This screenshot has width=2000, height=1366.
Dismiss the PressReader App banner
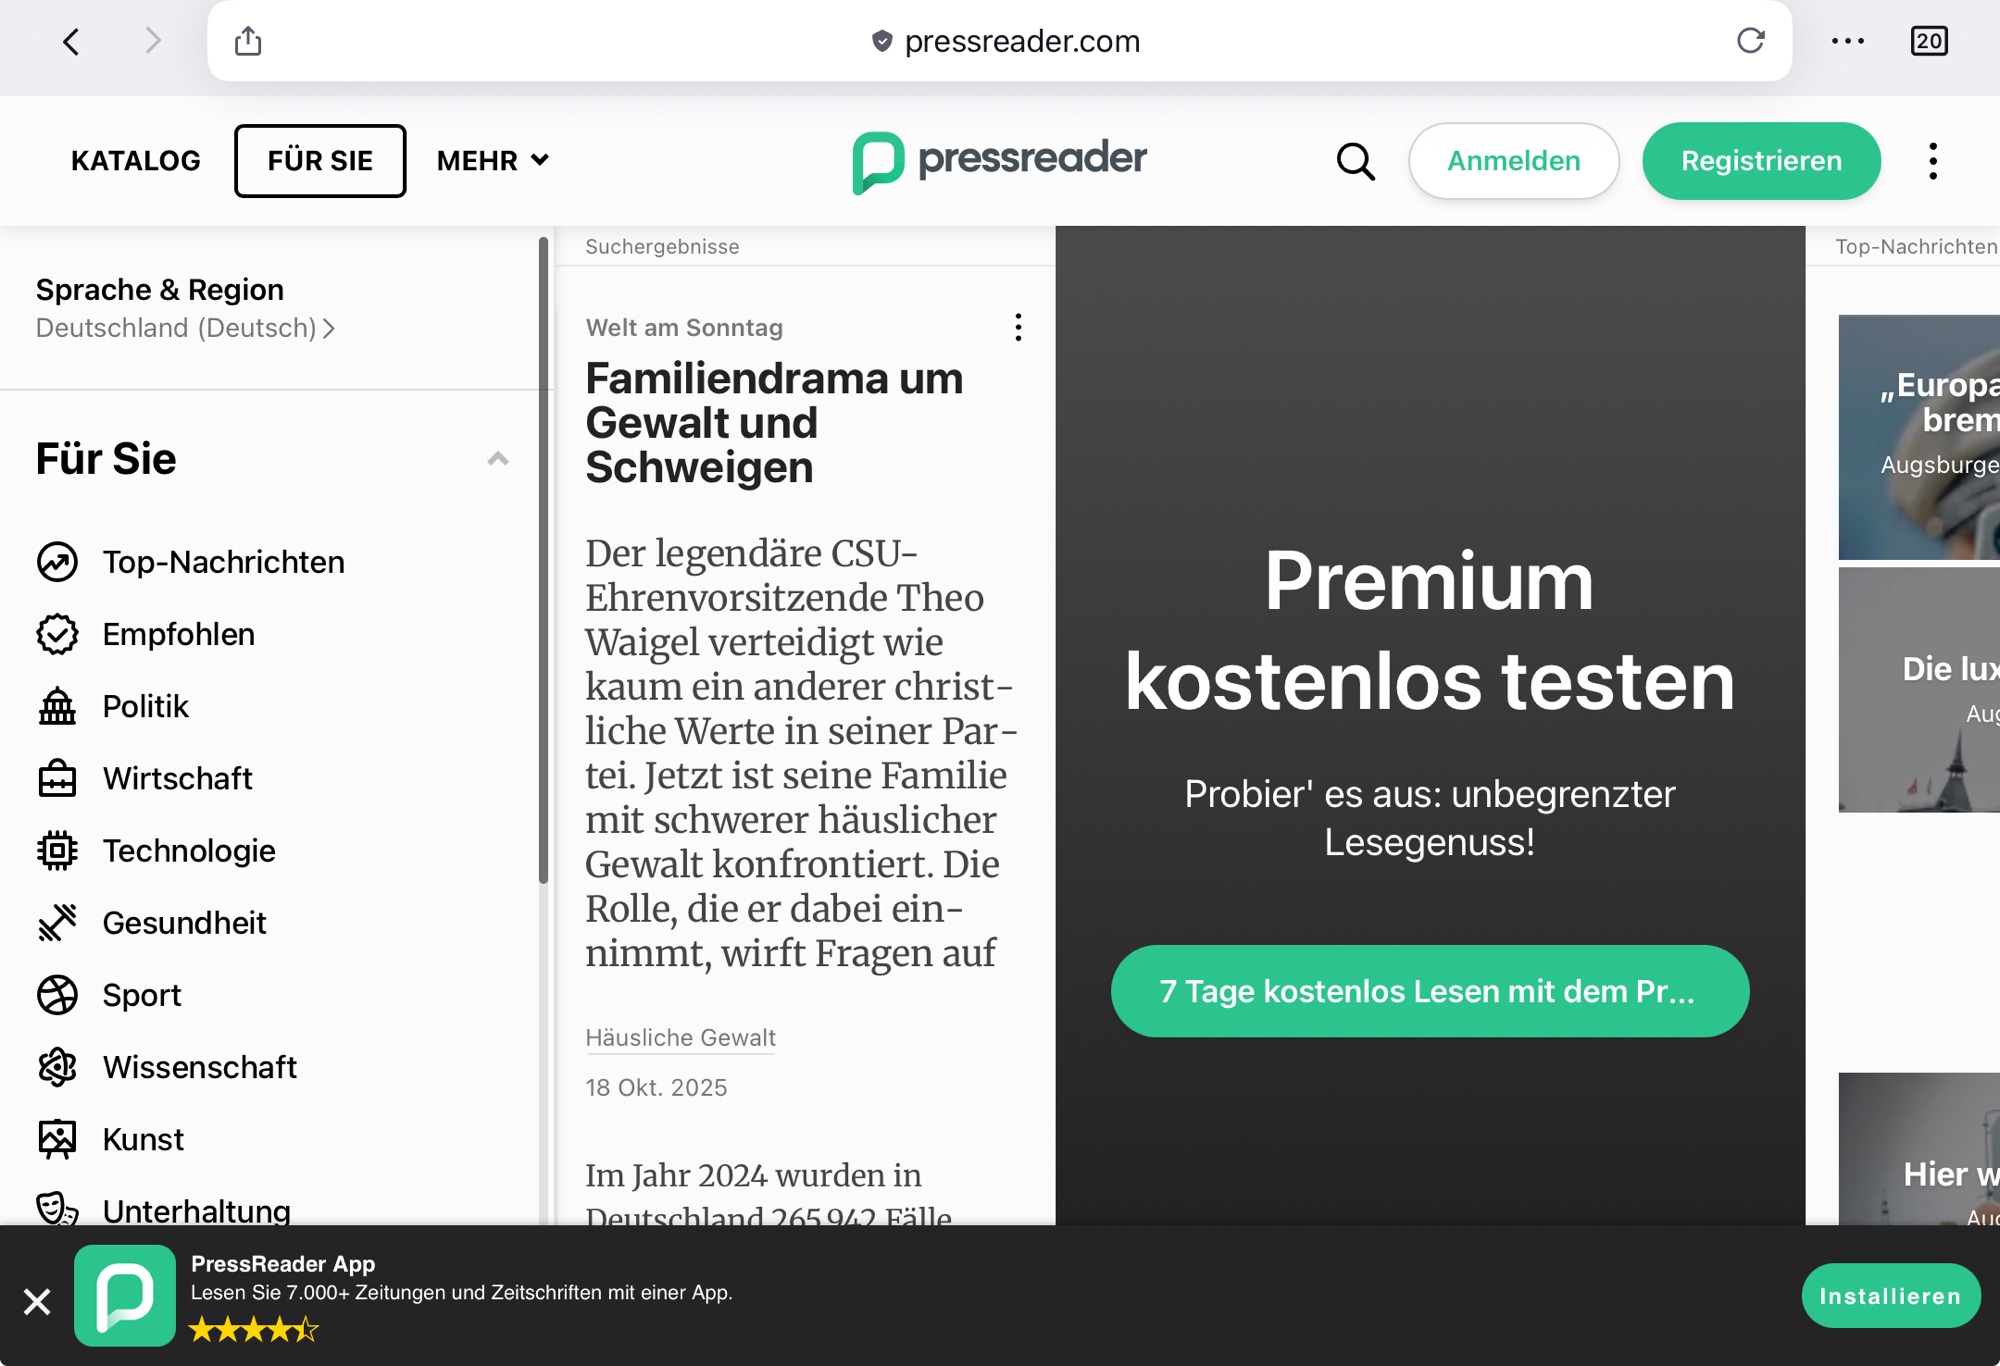(x=37, y=1301)
